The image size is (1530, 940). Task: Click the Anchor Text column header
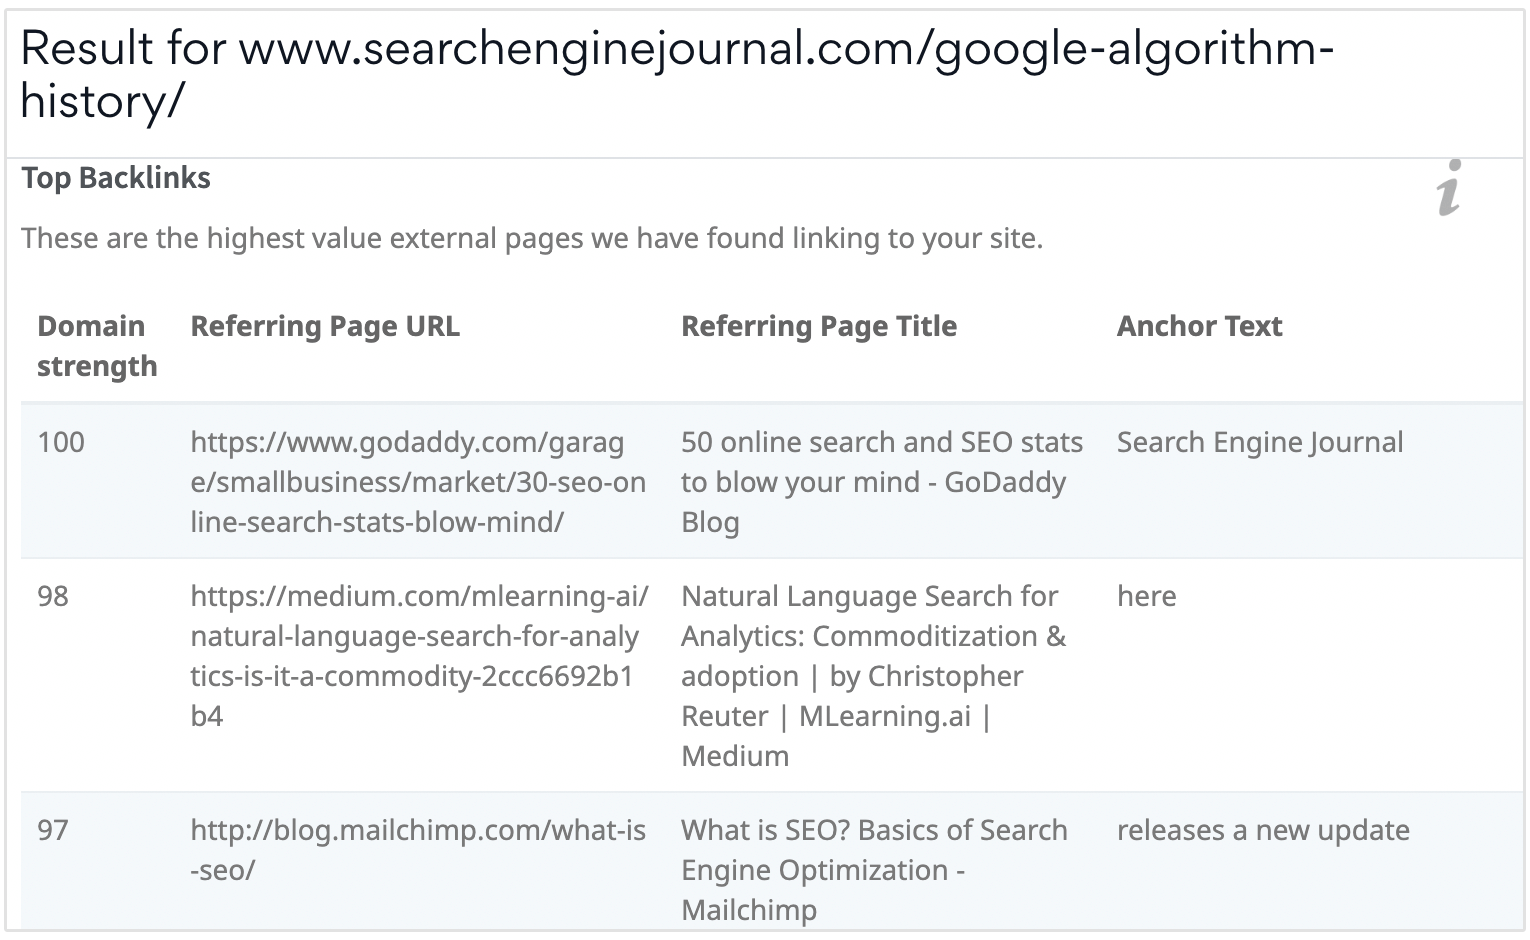pyautogui.click(x=1199, y=326)
